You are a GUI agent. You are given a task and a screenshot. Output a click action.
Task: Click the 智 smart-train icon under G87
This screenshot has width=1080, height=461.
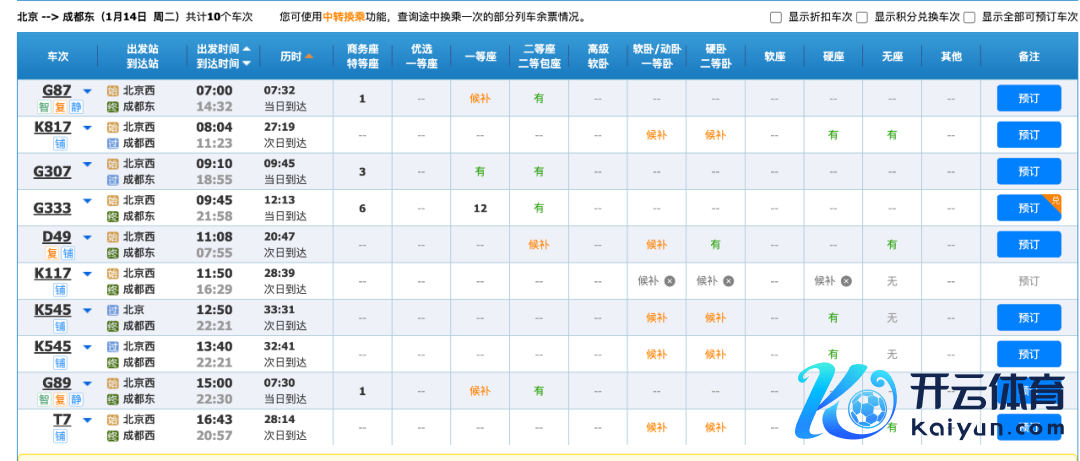pyautogui.click(x=43, y=107)
